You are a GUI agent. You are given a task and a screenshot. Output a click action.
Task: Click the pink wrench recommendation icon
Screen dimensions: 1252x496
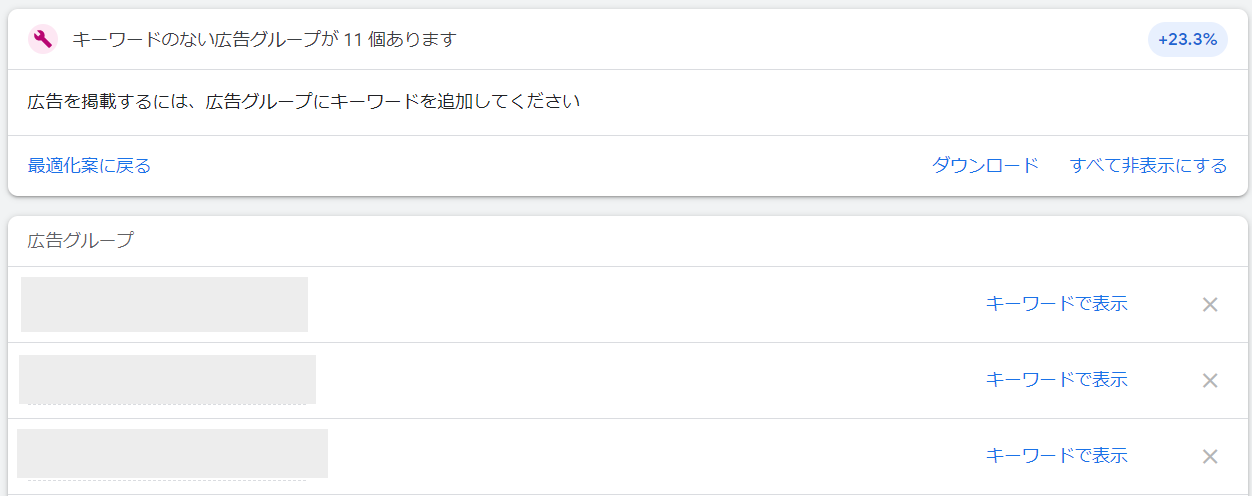(x=43, y=40)
